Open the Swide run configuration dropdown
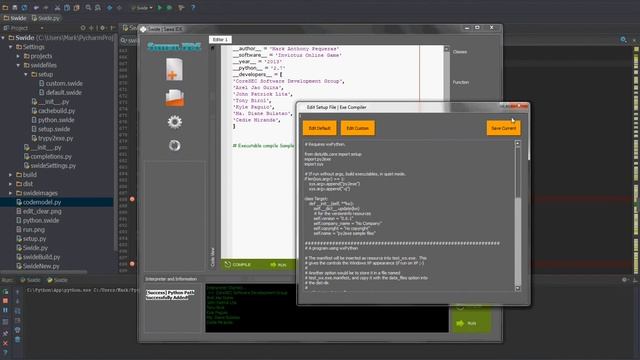 pyautogui.click(x=142, y=7)
